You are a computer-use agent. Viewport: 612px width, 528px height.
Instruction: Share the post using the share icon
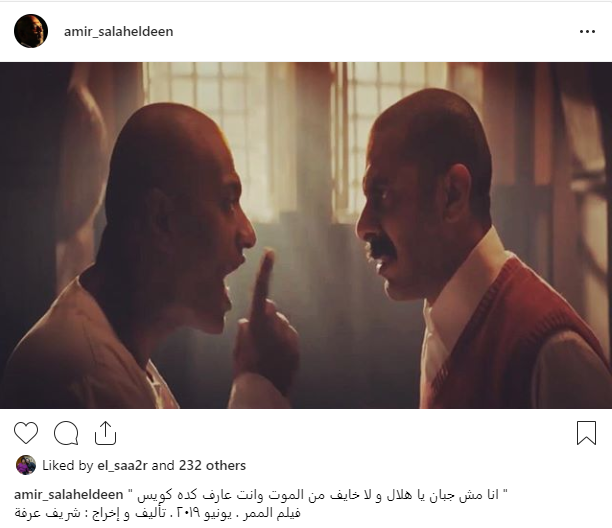pyautogui.click(x=105, y=433)
